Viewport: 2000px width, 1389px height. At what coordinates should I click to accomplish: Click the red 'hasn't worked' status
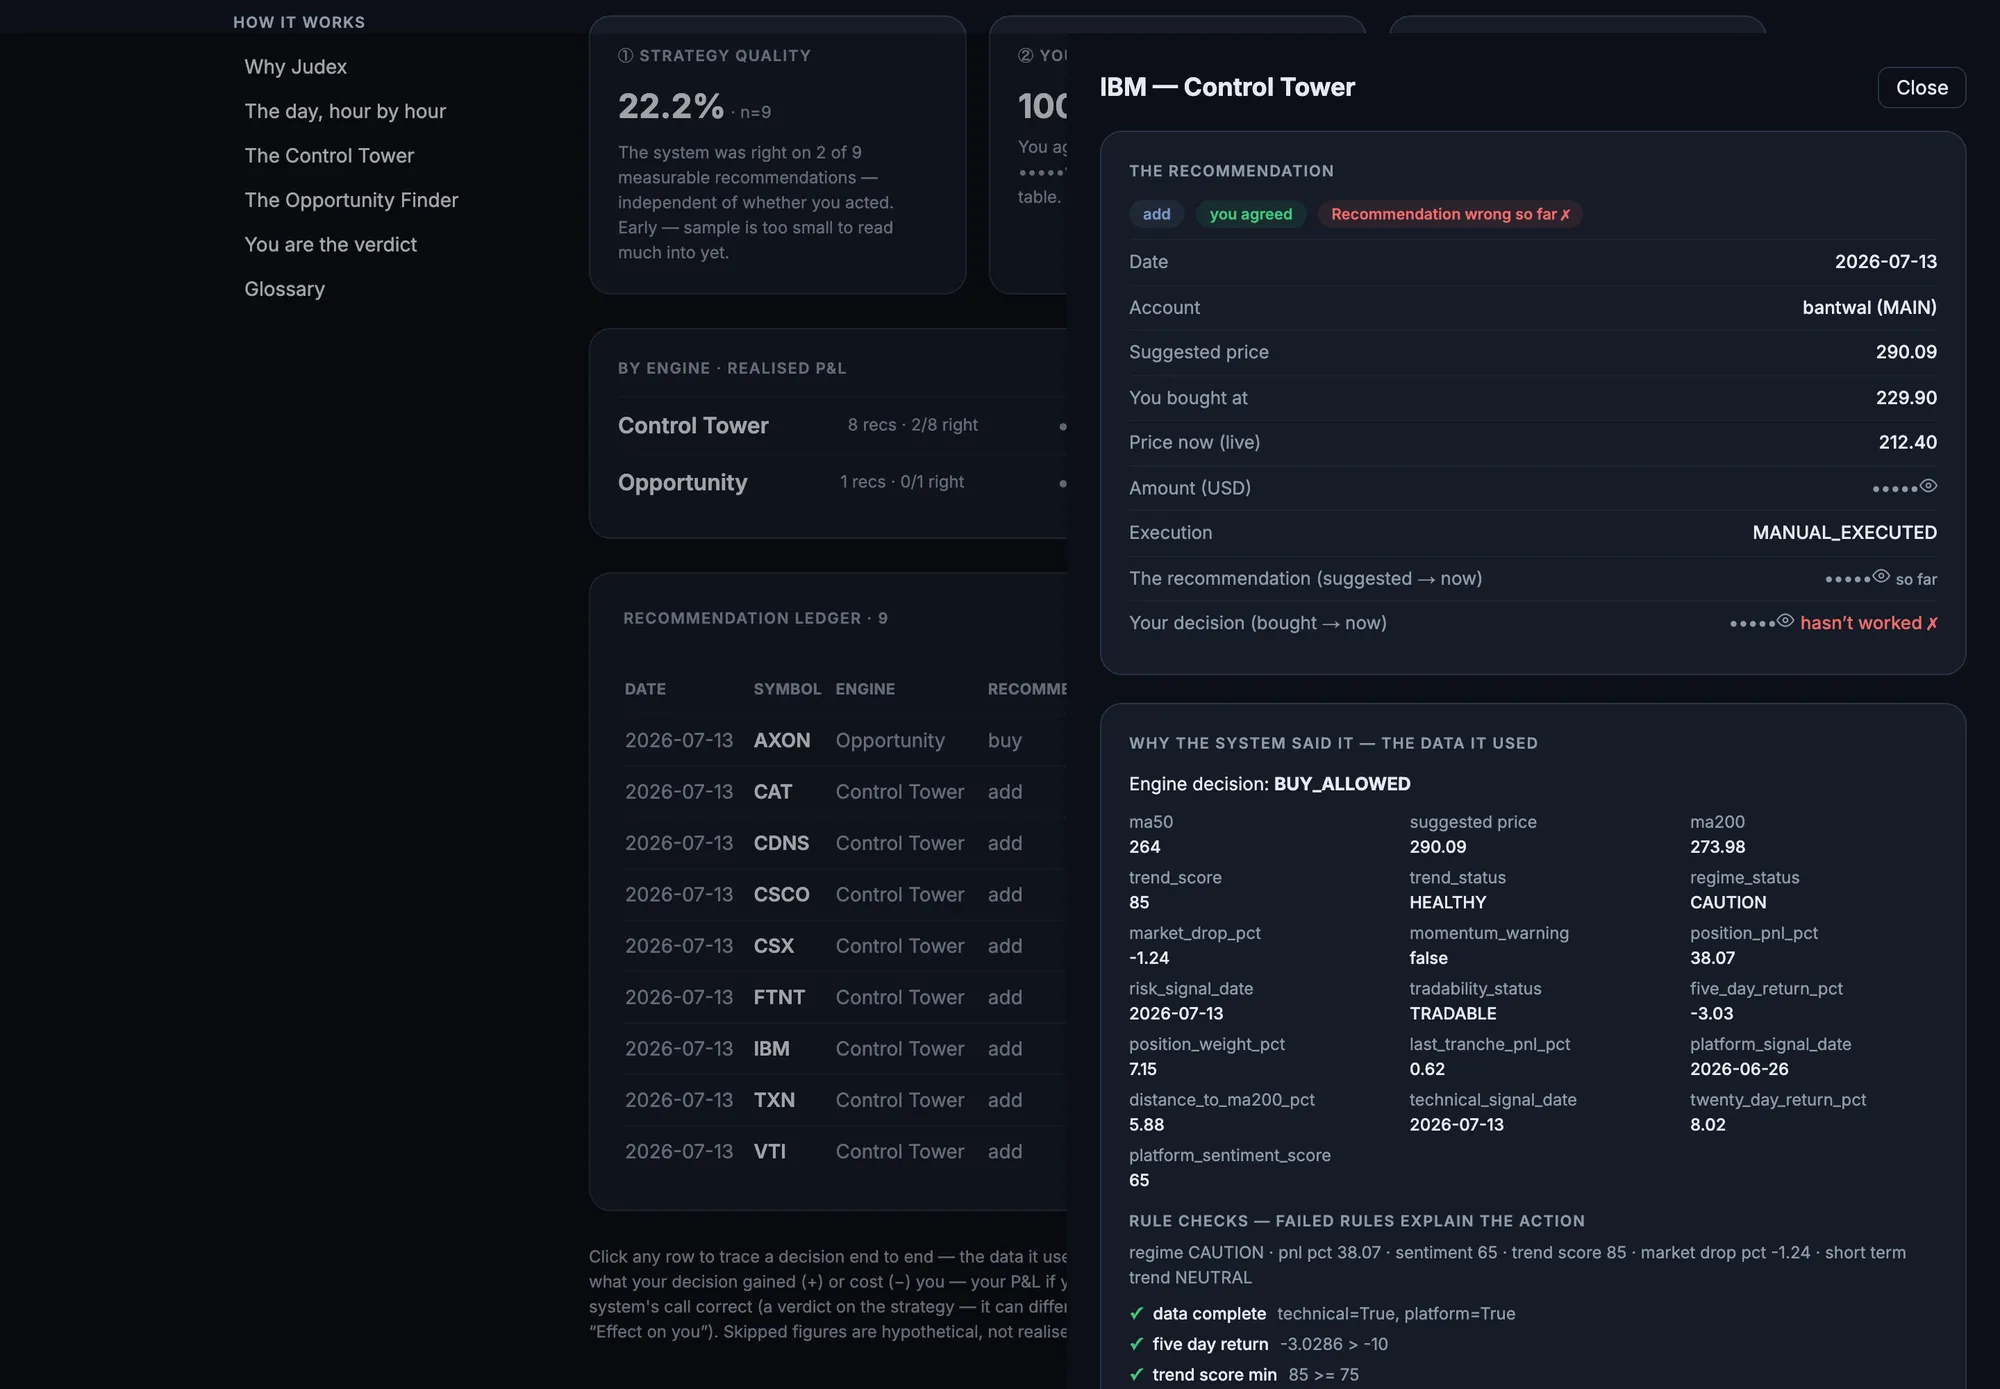pyautogui.click(x=1869, y=623)
